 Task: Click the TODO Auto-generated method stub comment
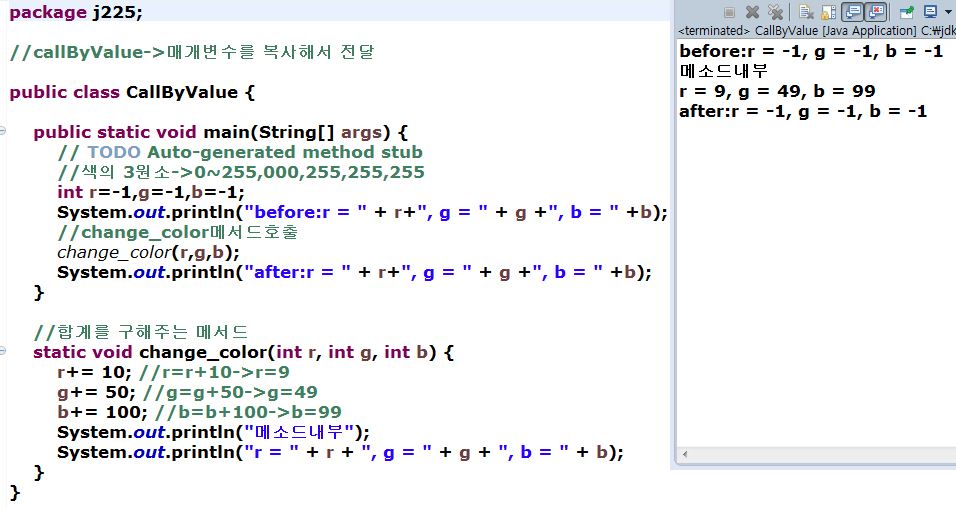coord(240,152)
